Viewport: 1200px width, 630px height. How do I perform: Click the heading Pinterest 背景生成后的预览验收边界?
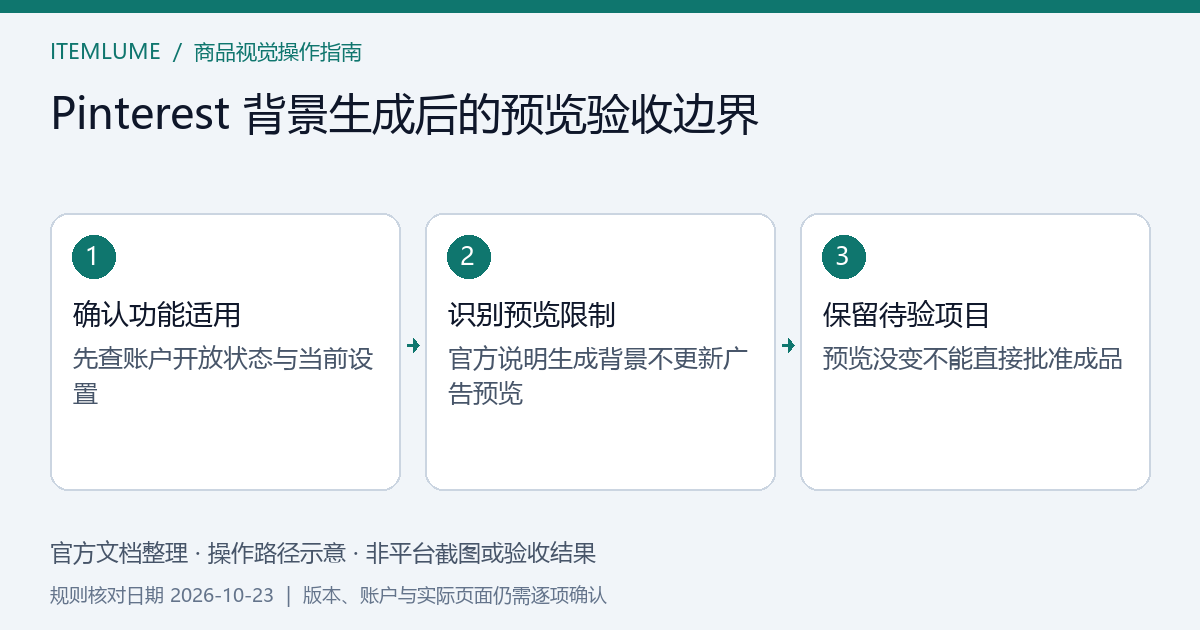(x=405, y=115)
